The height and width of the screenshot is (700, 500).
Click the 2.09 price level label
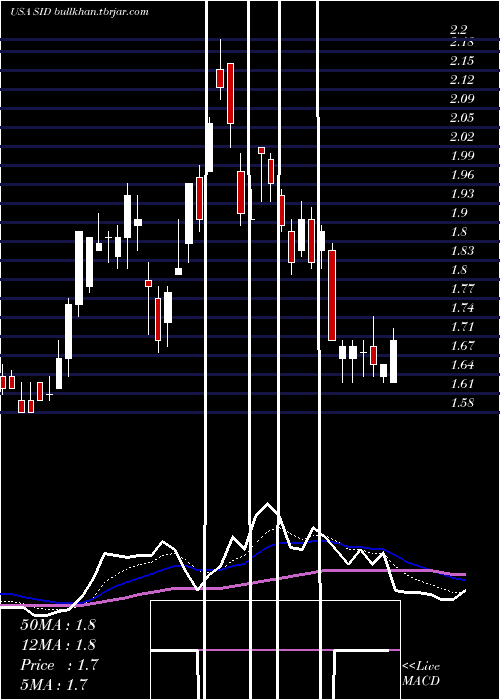pyautogui.click(x=462, y=99)
